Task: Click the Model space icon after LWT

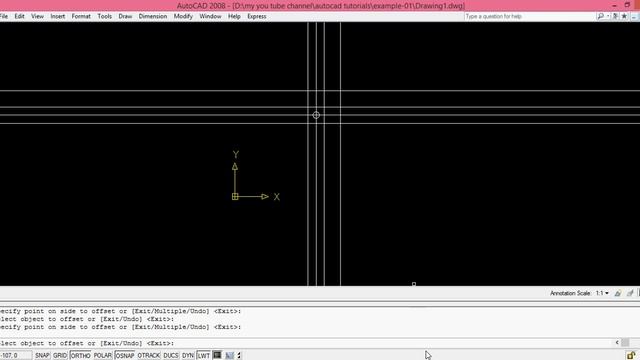Action: [217, 355]
